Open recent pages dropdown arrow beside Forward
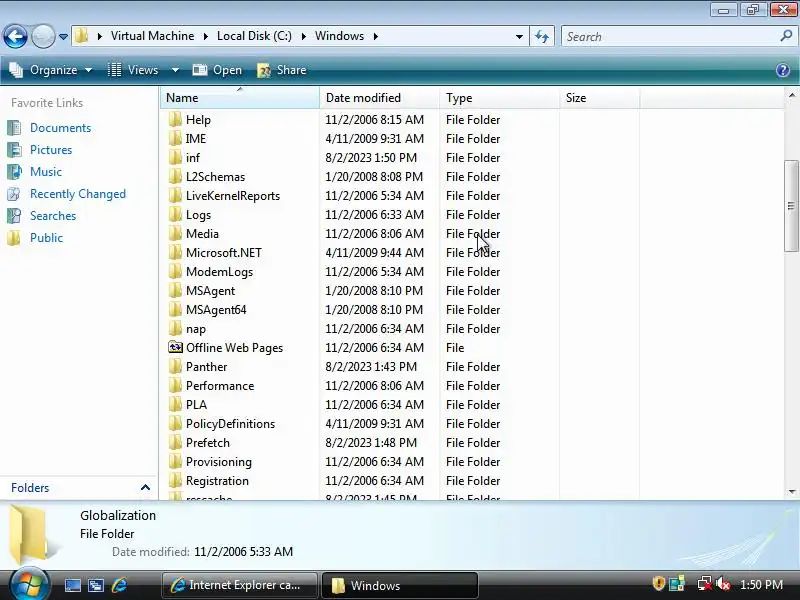This screenshot has height=600, width=800. pyautogui.click(x=63, y=37)
